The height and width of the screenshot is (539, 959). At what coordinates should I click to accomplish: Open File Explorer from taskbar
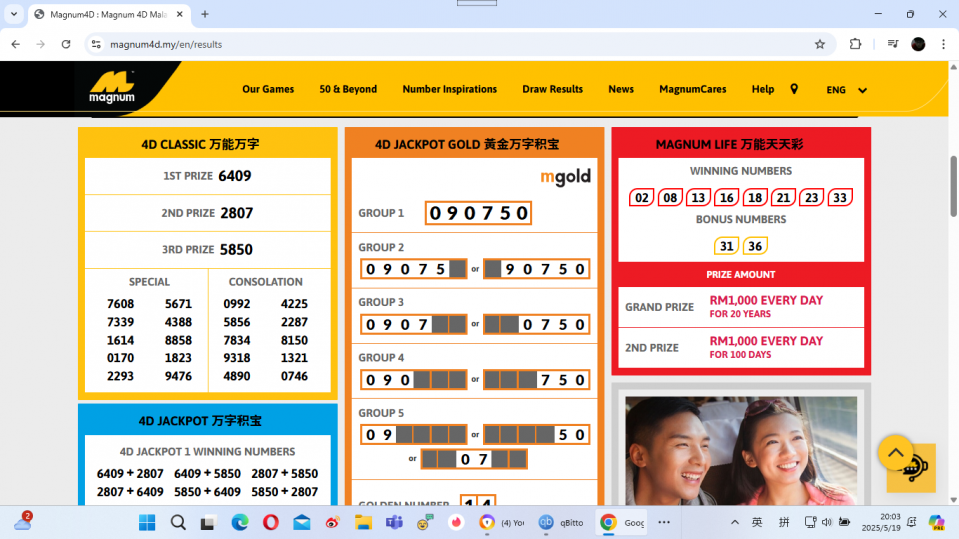[363, 522]
